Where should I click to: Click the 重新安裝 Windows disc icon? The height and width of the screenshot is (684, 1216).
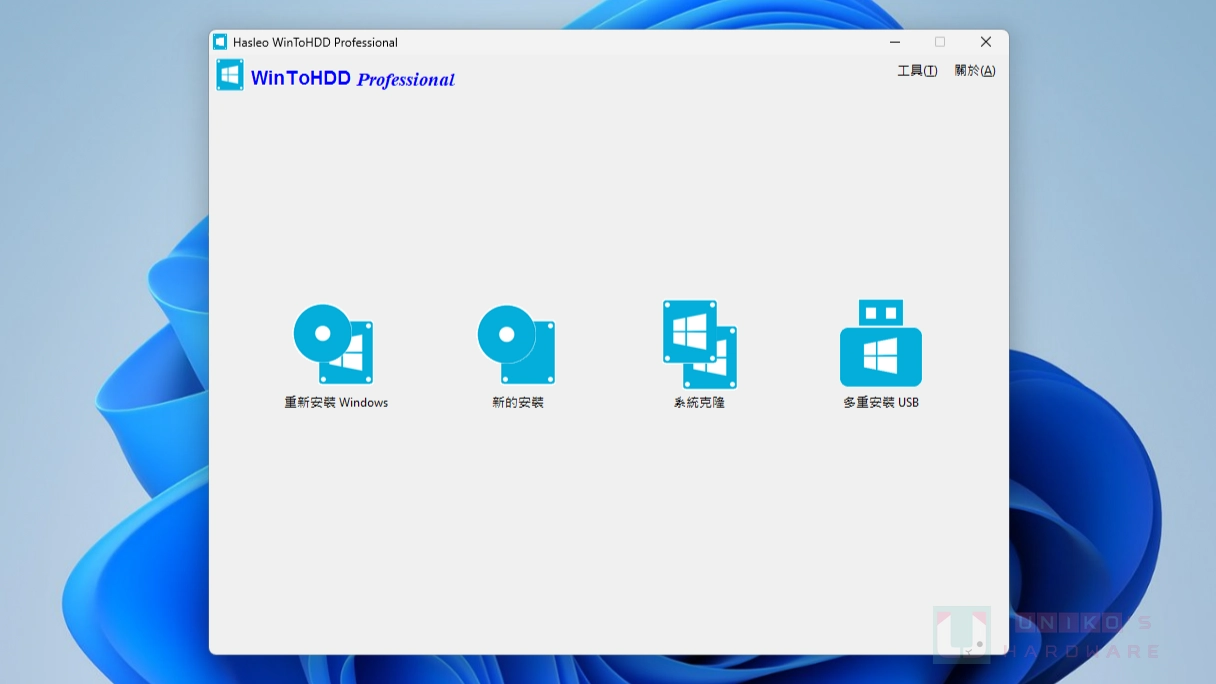(x=334, y=344)
